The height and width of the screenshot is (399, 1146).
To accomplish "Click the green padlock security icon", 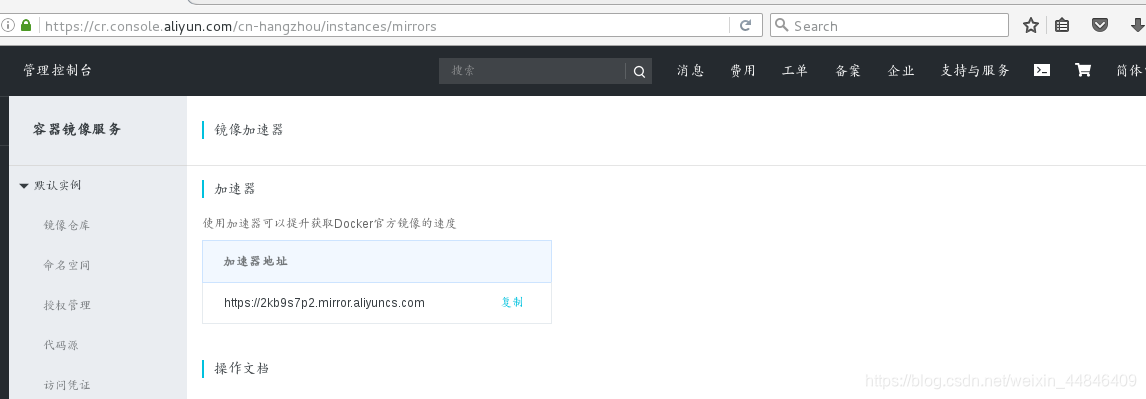I will (x=26, y=26).
